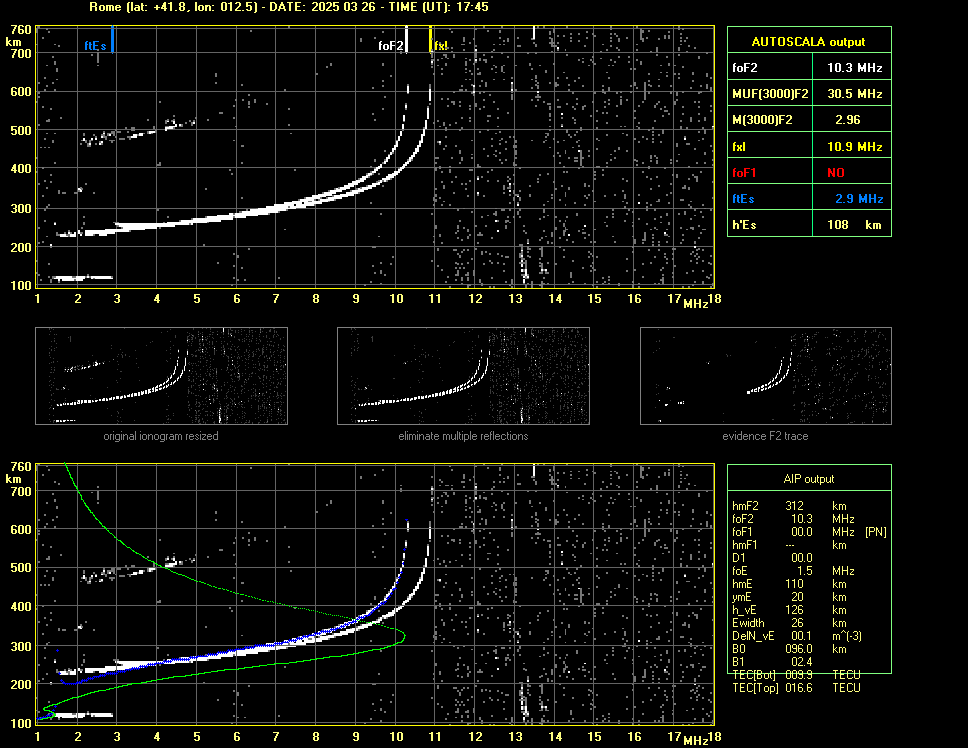Click the M(3000)F2 value '2.96'

(847, 120)
